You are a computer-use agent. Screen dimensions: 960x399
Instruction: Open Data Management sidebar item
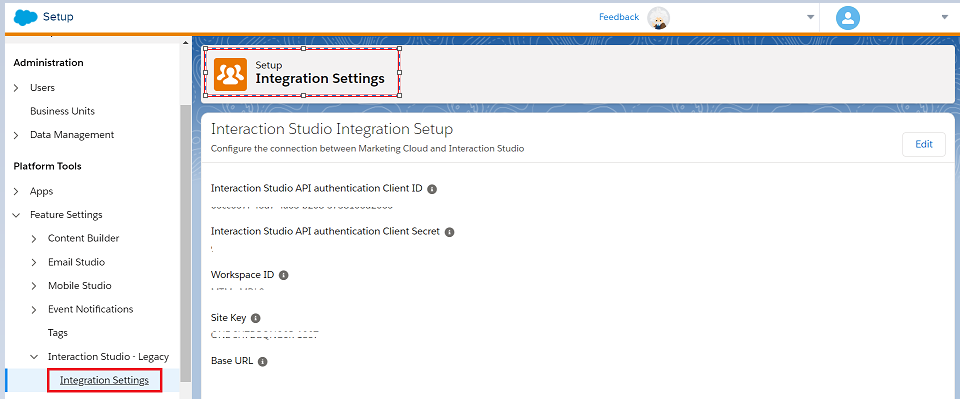(72, 135)
